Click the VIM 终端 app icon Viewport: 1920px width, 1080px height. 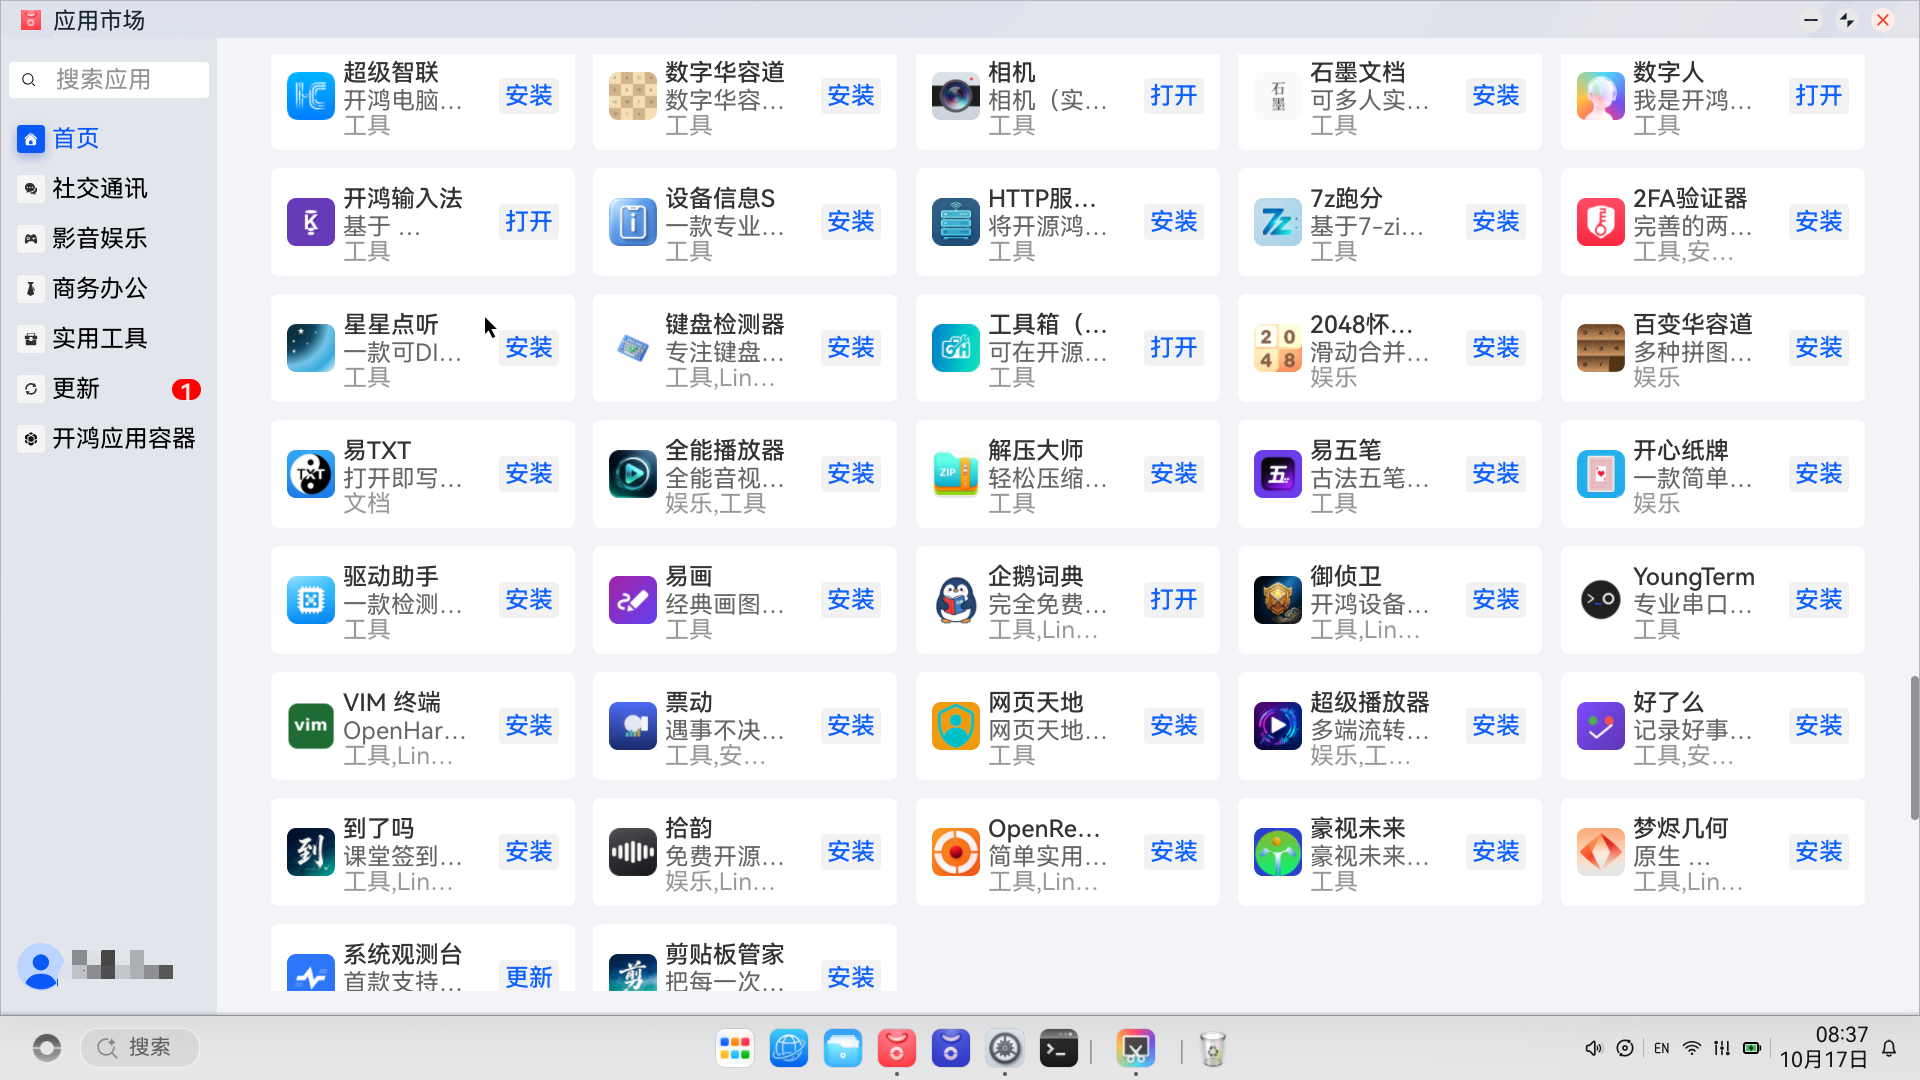point(311,726)
